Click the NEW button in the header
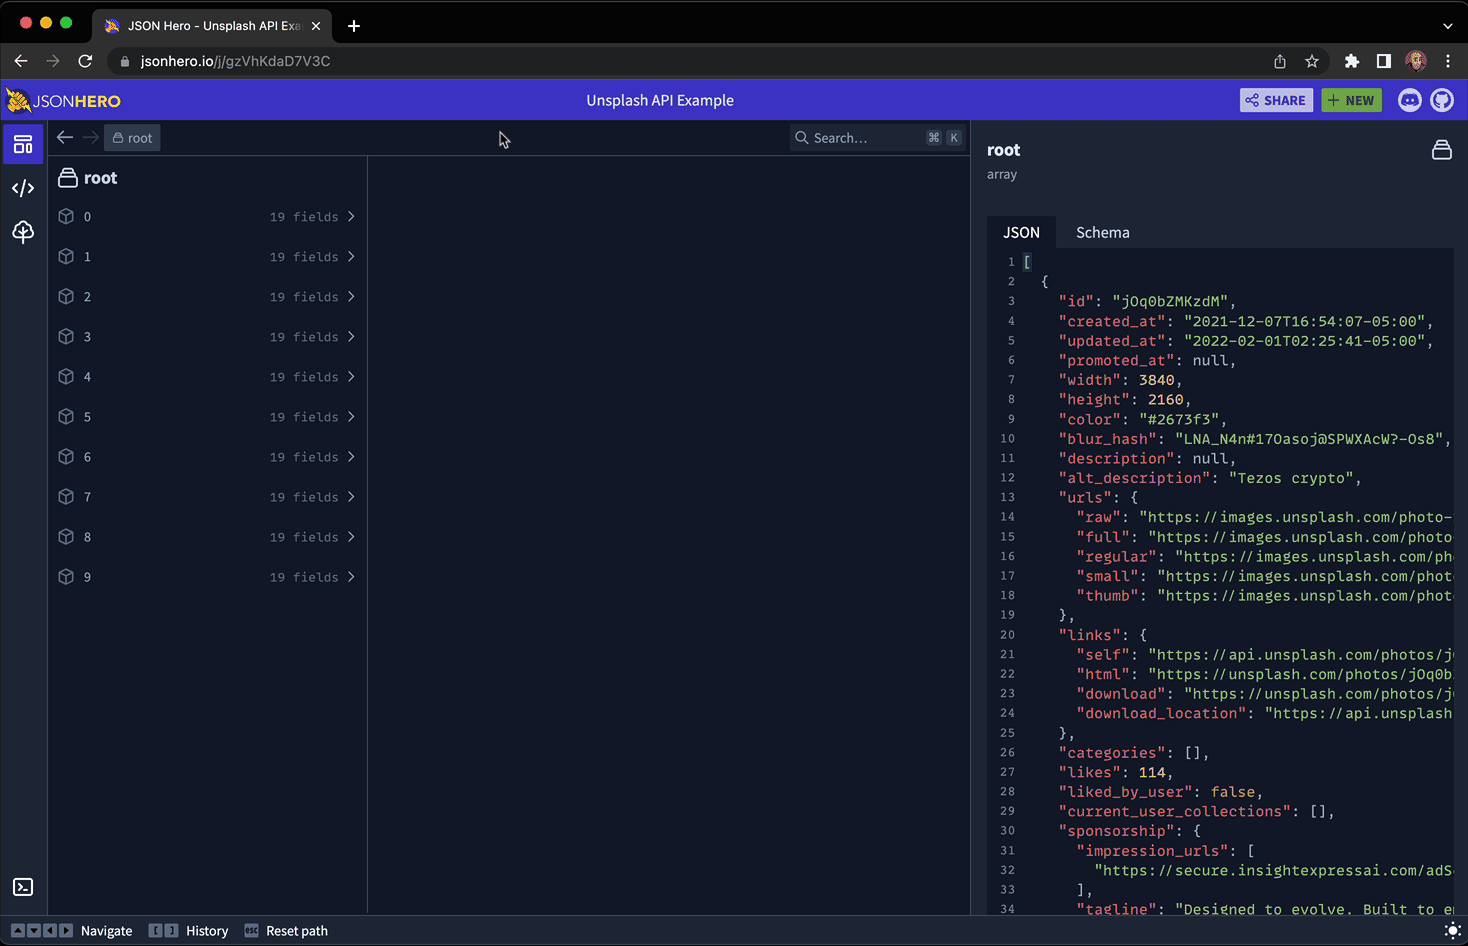Image resolution: width=1468 pixels, height=946 pixels. tap(1351, 100)
